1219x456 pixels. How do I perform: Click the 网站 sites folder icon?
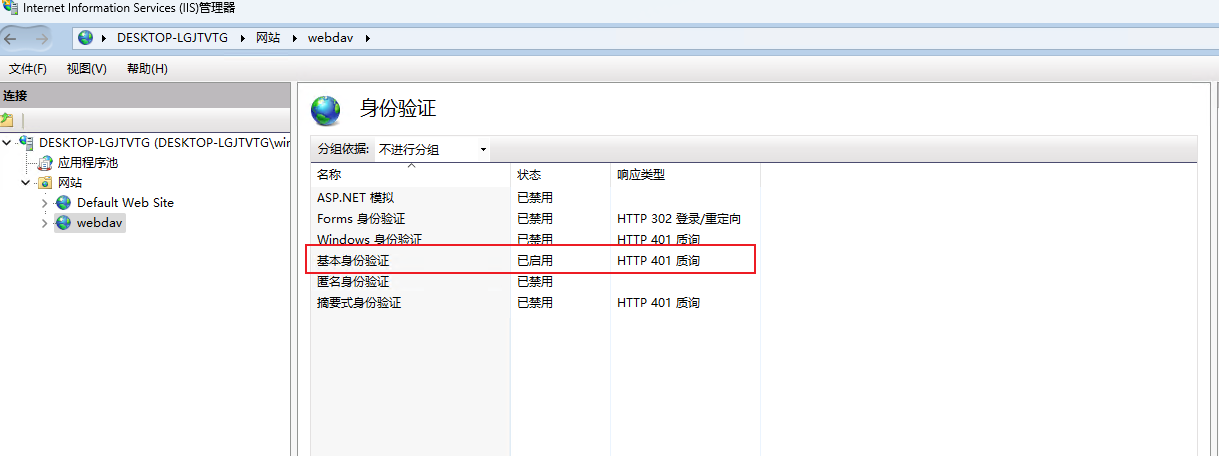point(45,183)
